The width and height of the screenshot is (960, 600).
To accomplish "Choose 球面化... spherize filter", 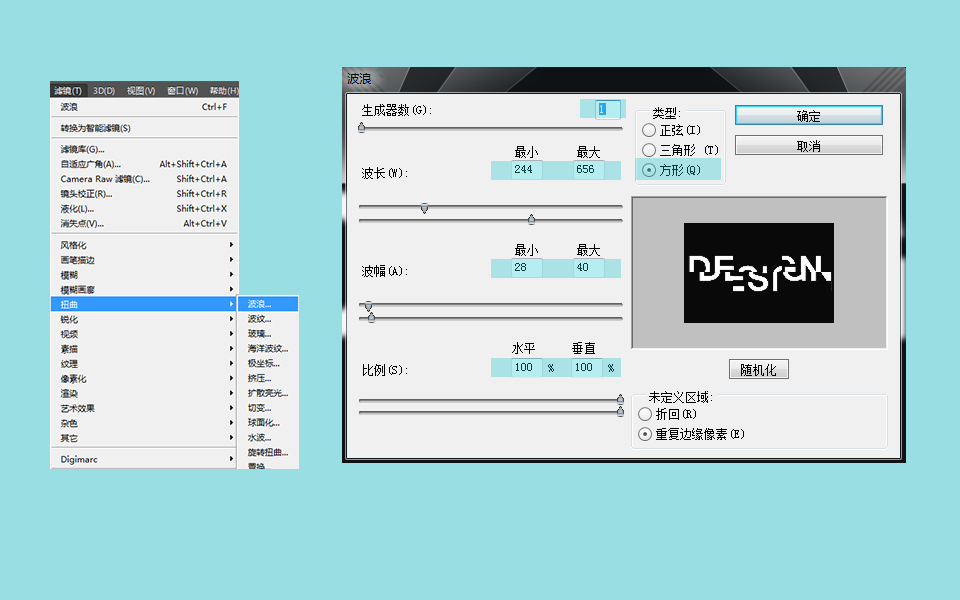I will 268,422.
